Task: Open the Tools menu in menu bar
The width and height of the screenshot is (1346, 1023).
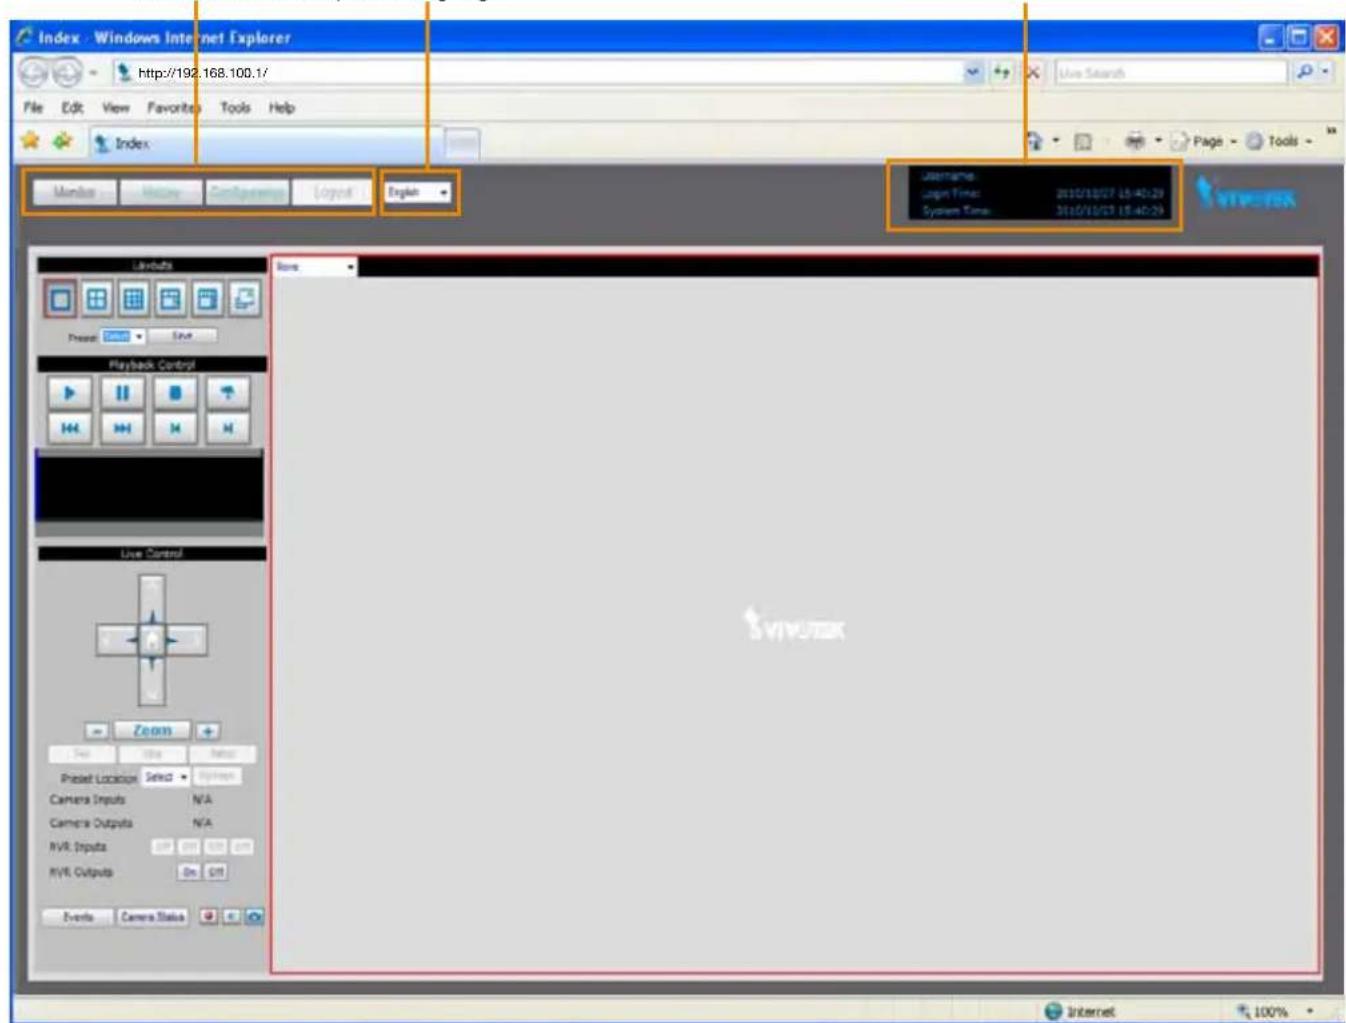Action: [235, 107]
